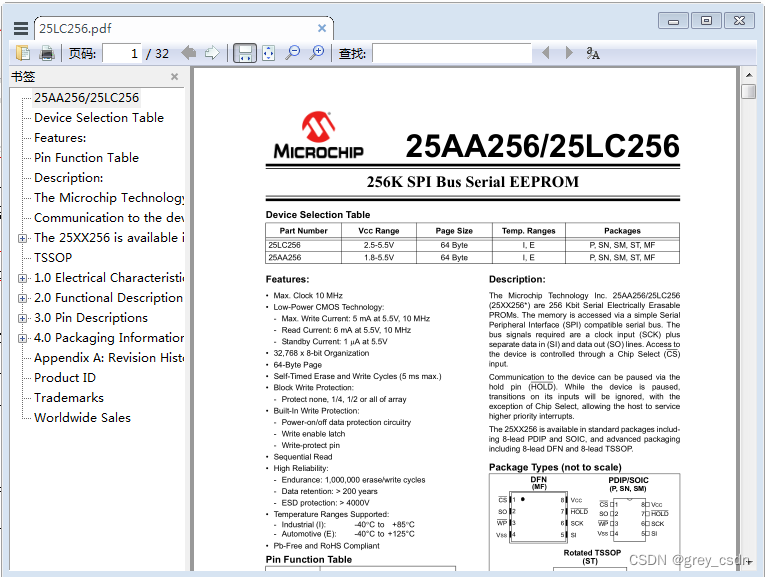This screenshot has height=577, width=765.
Task: Open Appendix A: Revision History bookmark
Action: pos(109,358)
